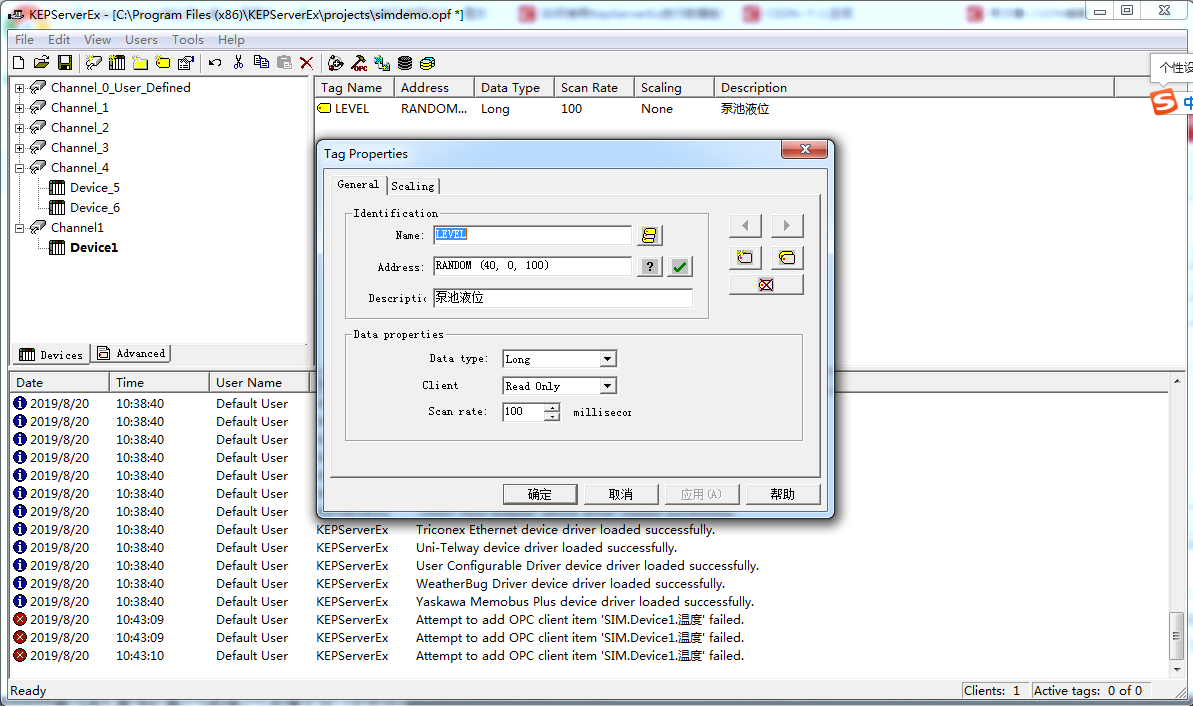Click the Scan Rate column header
The image size is (1193, 706).
[594, 87]
